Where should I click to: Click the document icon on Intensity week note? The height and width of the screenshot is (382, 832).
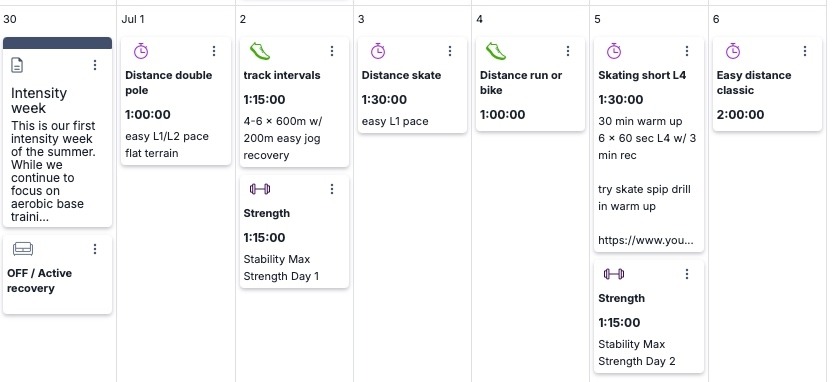(x=17, y=65)
